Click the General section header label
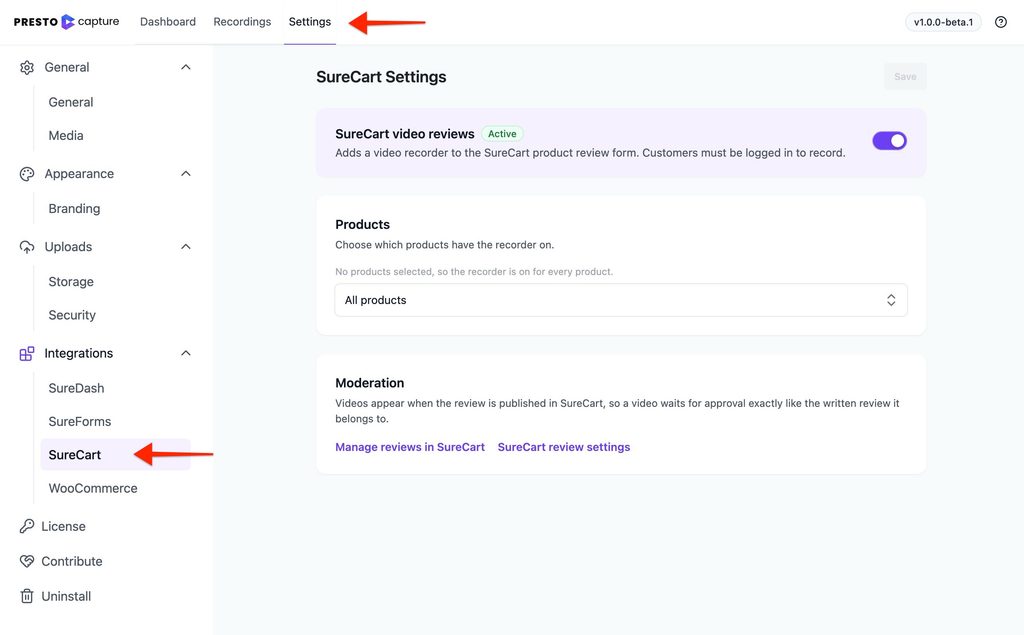 (67, 67)
